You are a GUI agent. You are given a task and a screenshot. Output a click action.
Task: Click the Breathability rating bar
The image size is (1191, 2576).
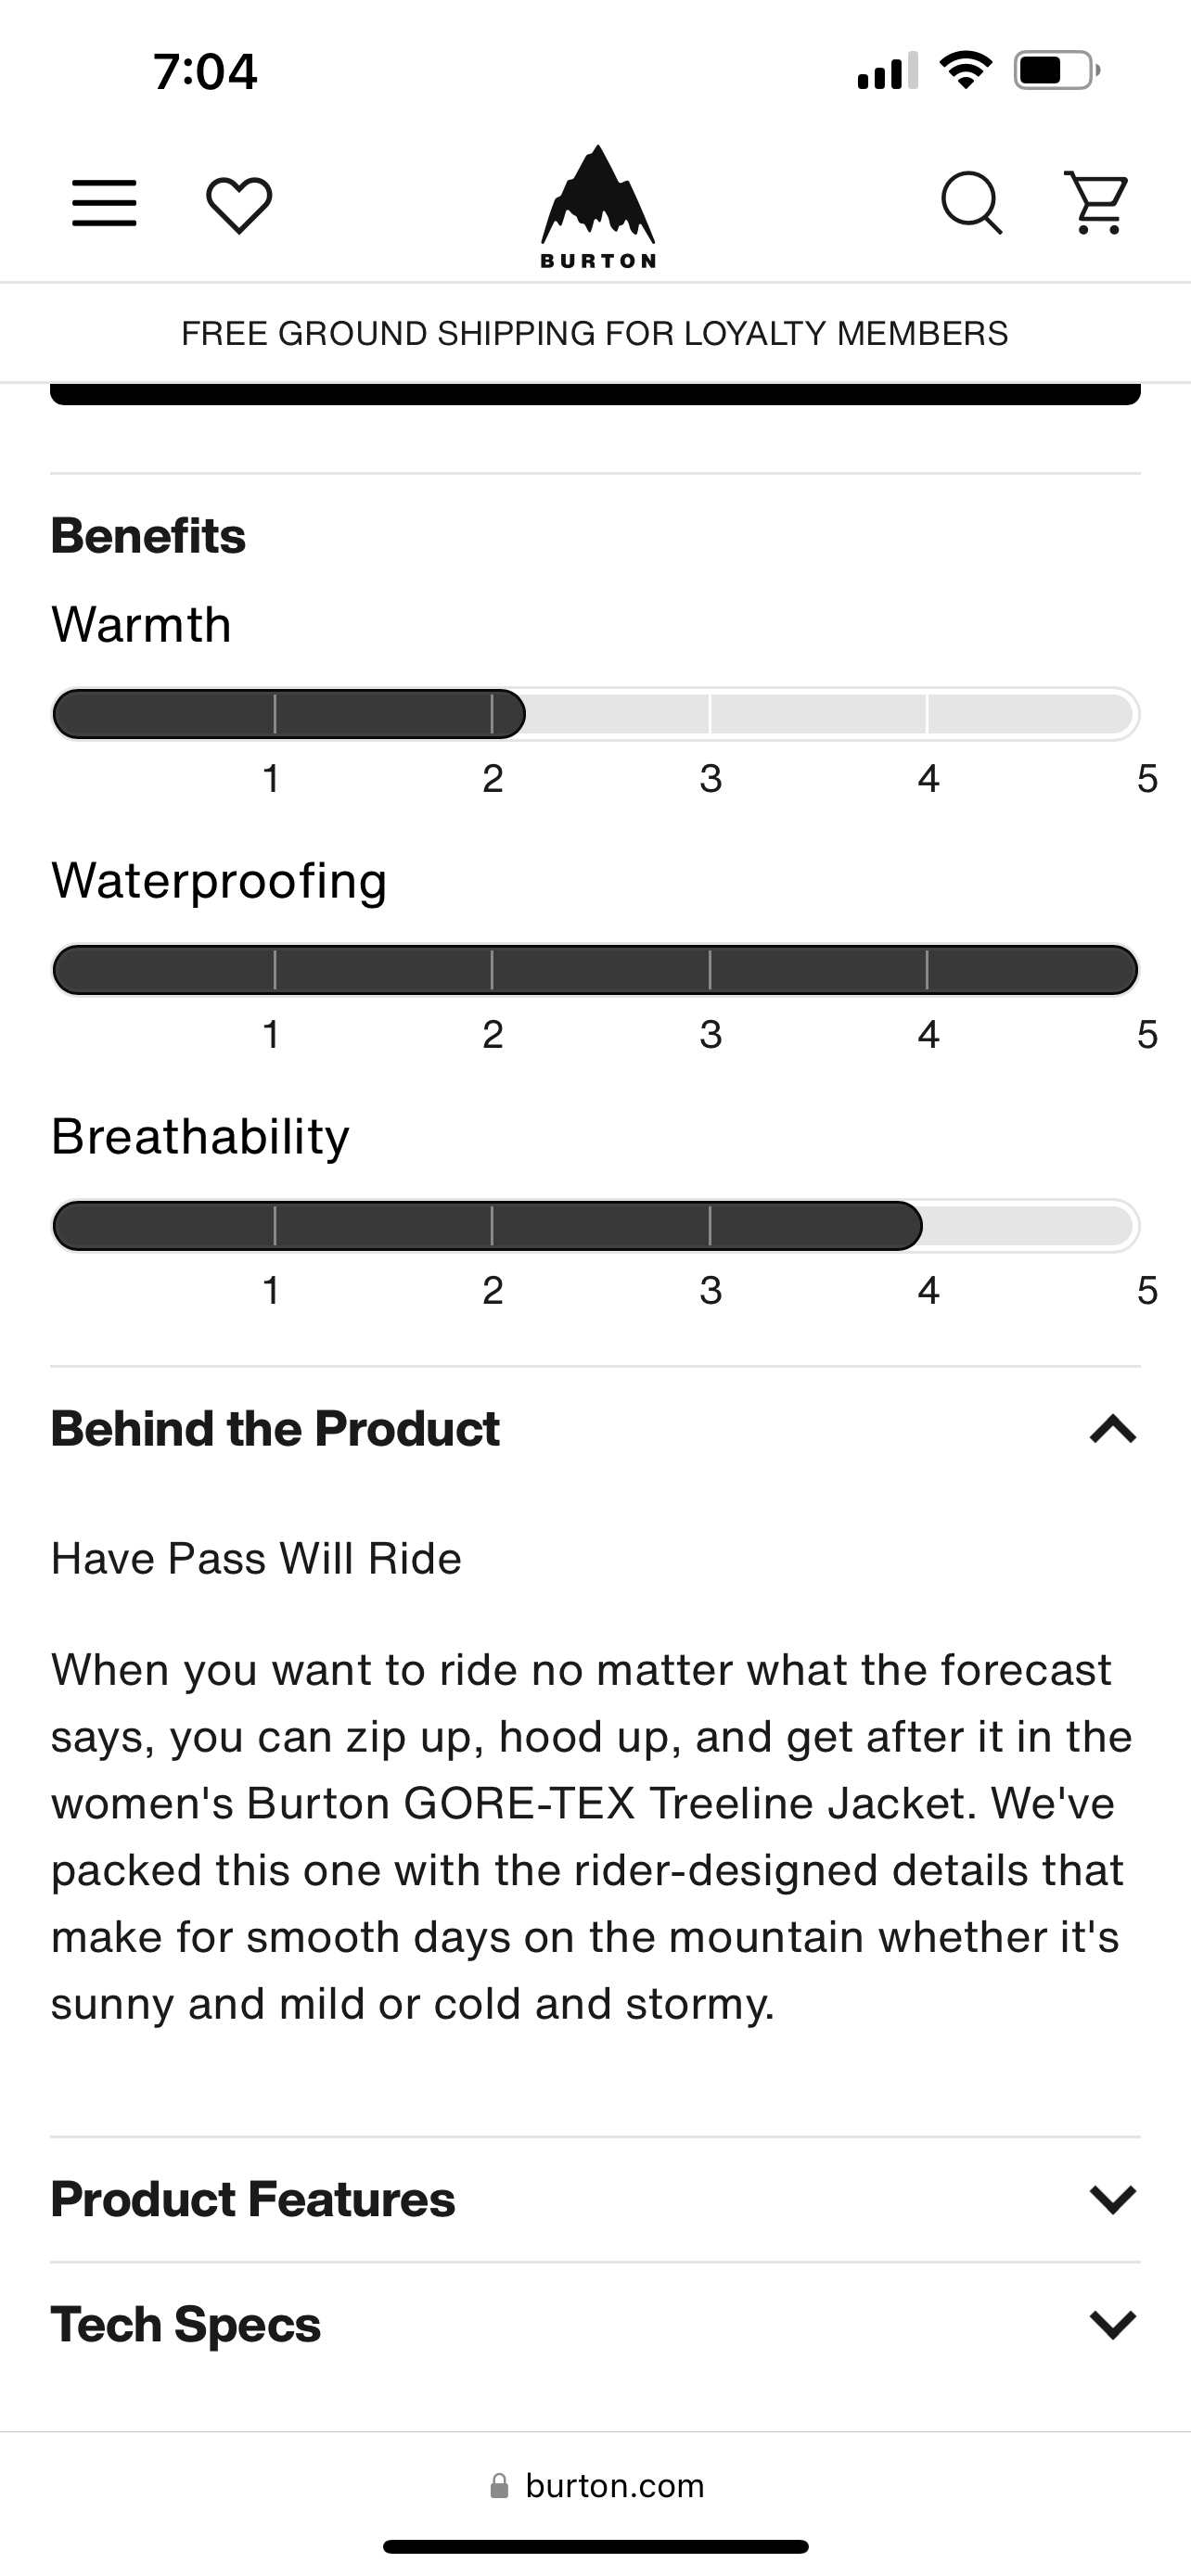[x=595, y=1226]
